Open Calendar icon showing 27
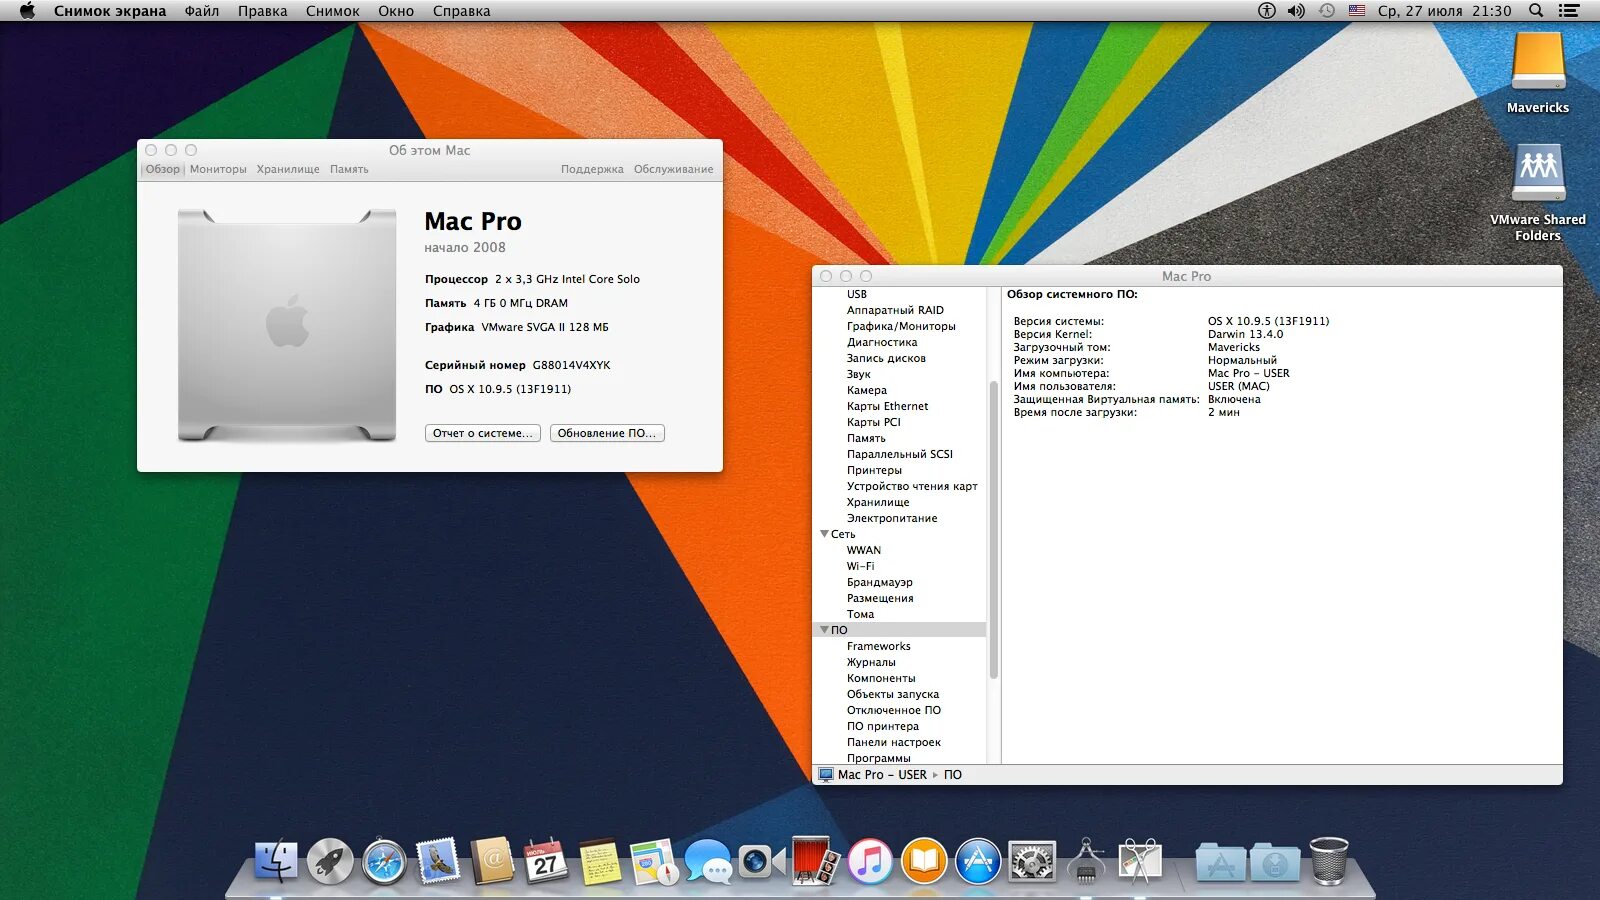 click(546, 860)
